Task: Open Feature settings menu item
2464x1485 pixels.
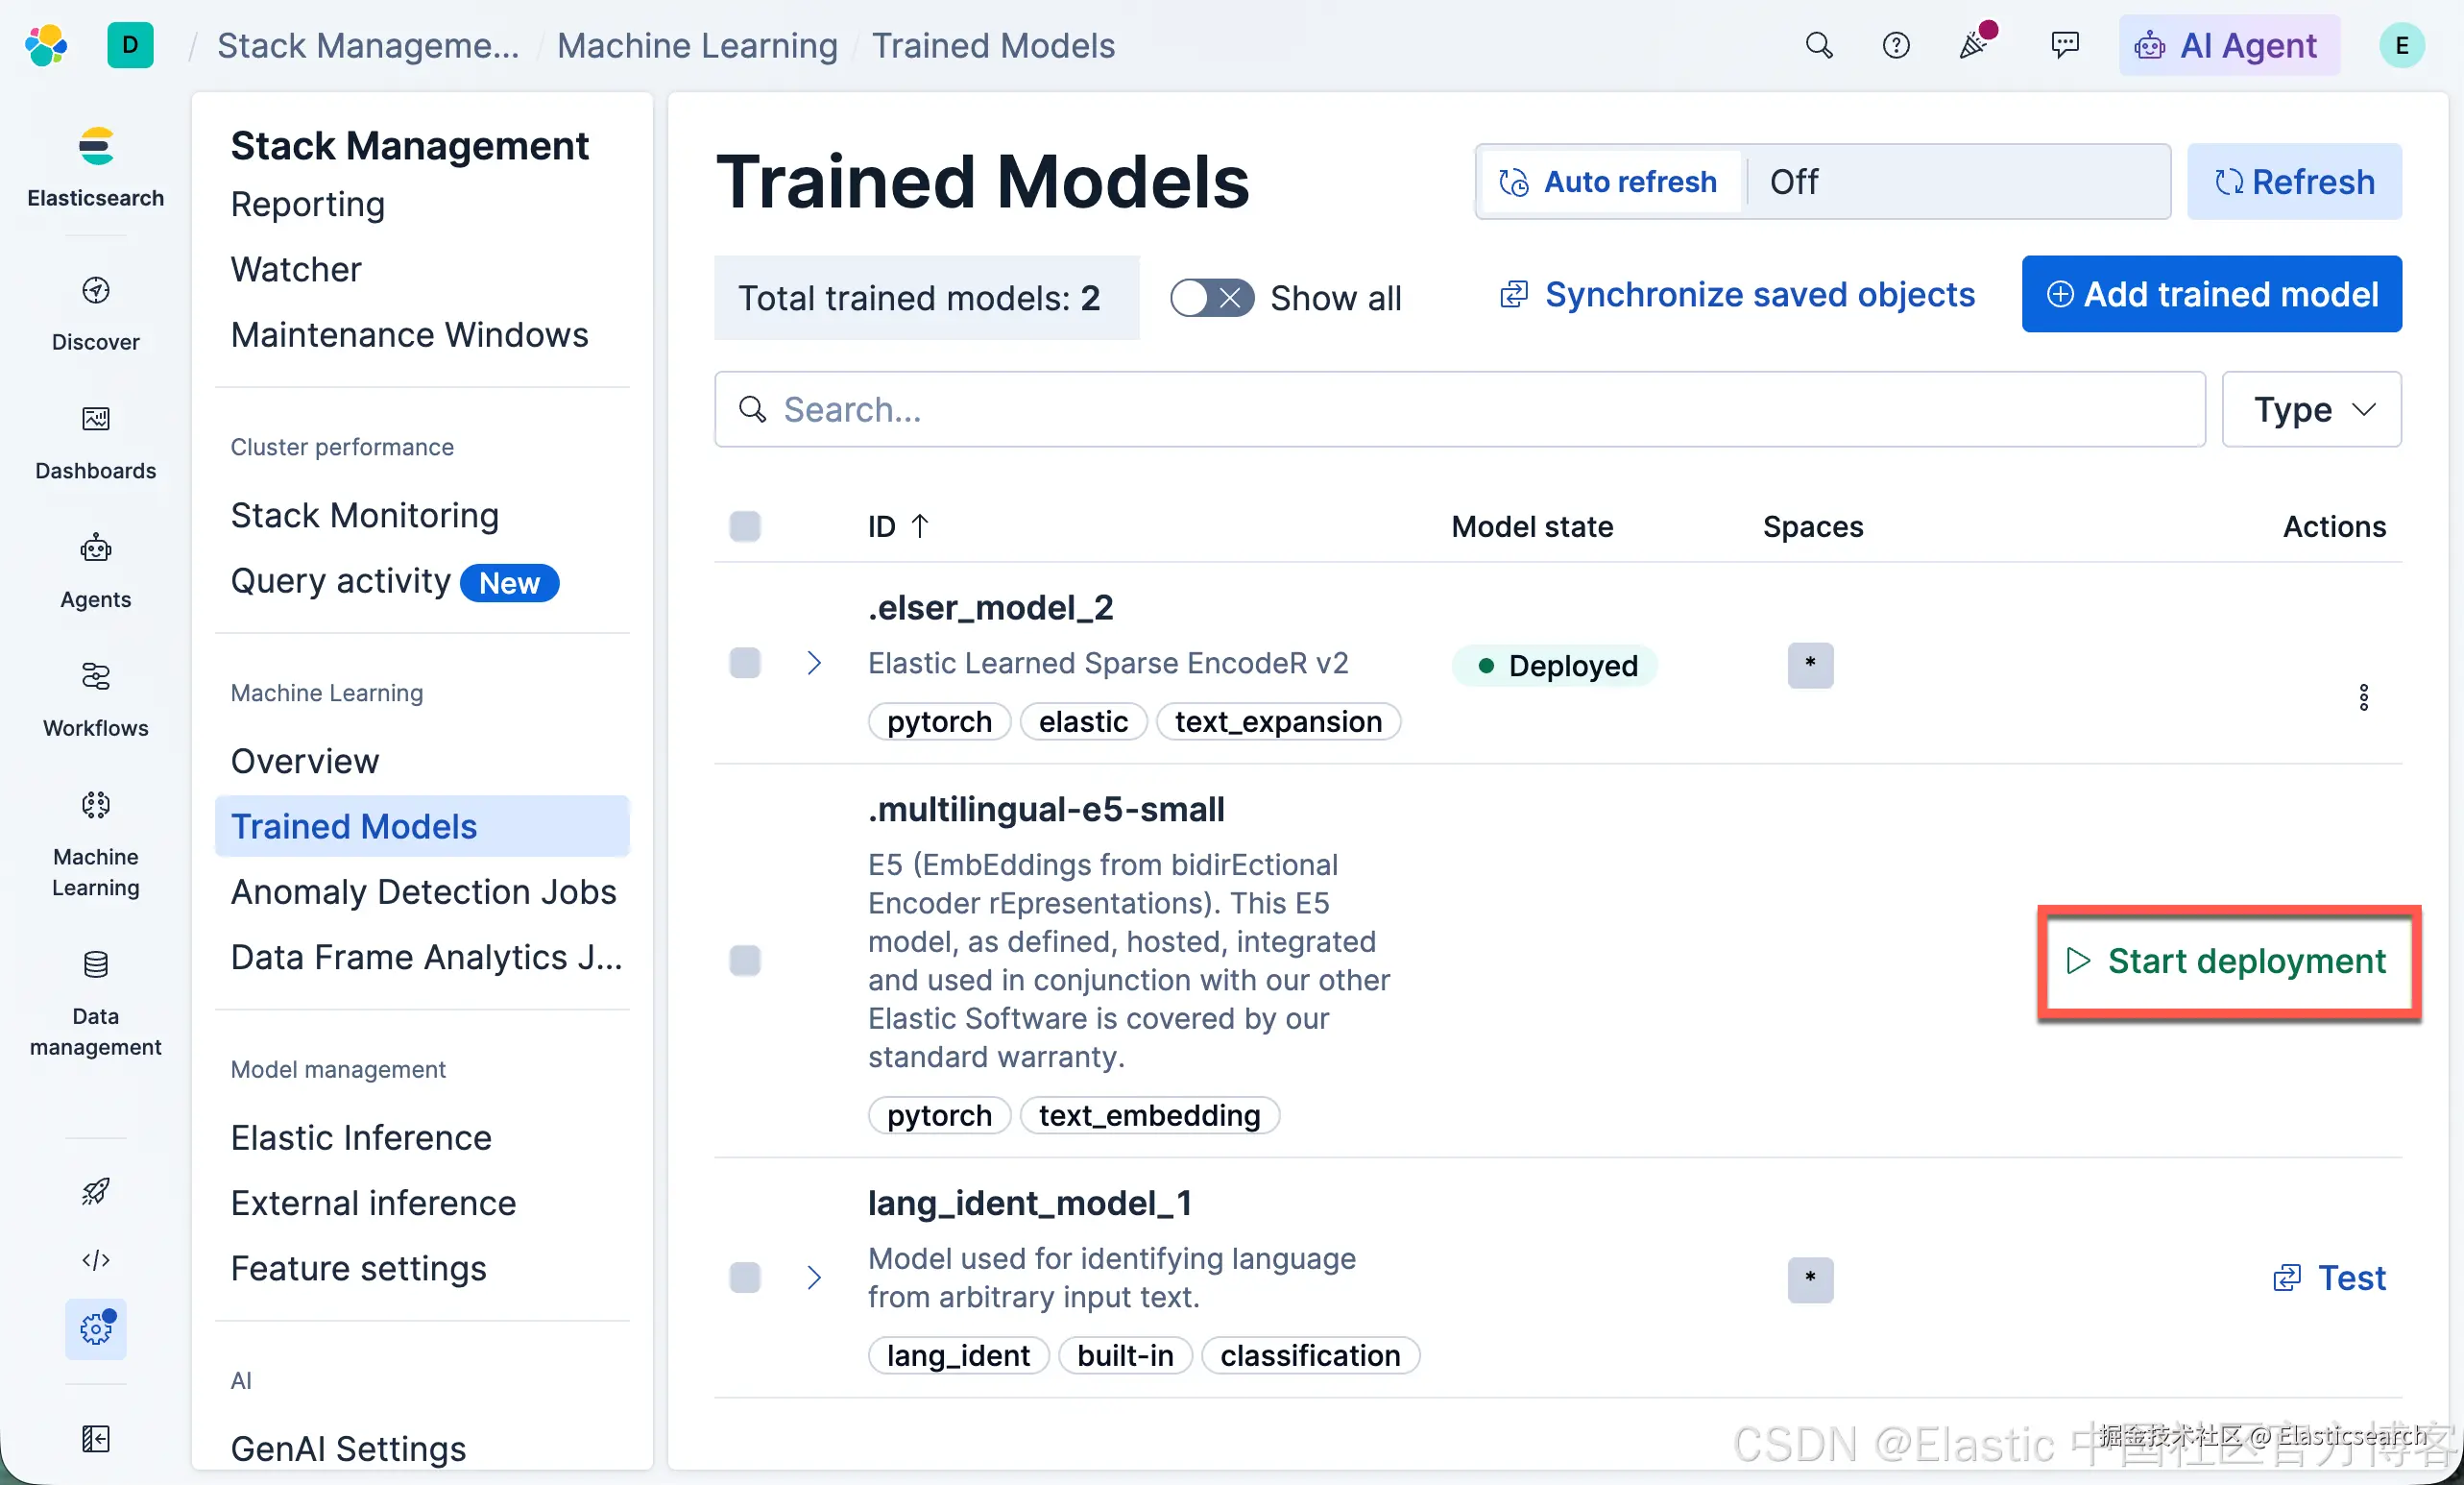Action: 359,1268
